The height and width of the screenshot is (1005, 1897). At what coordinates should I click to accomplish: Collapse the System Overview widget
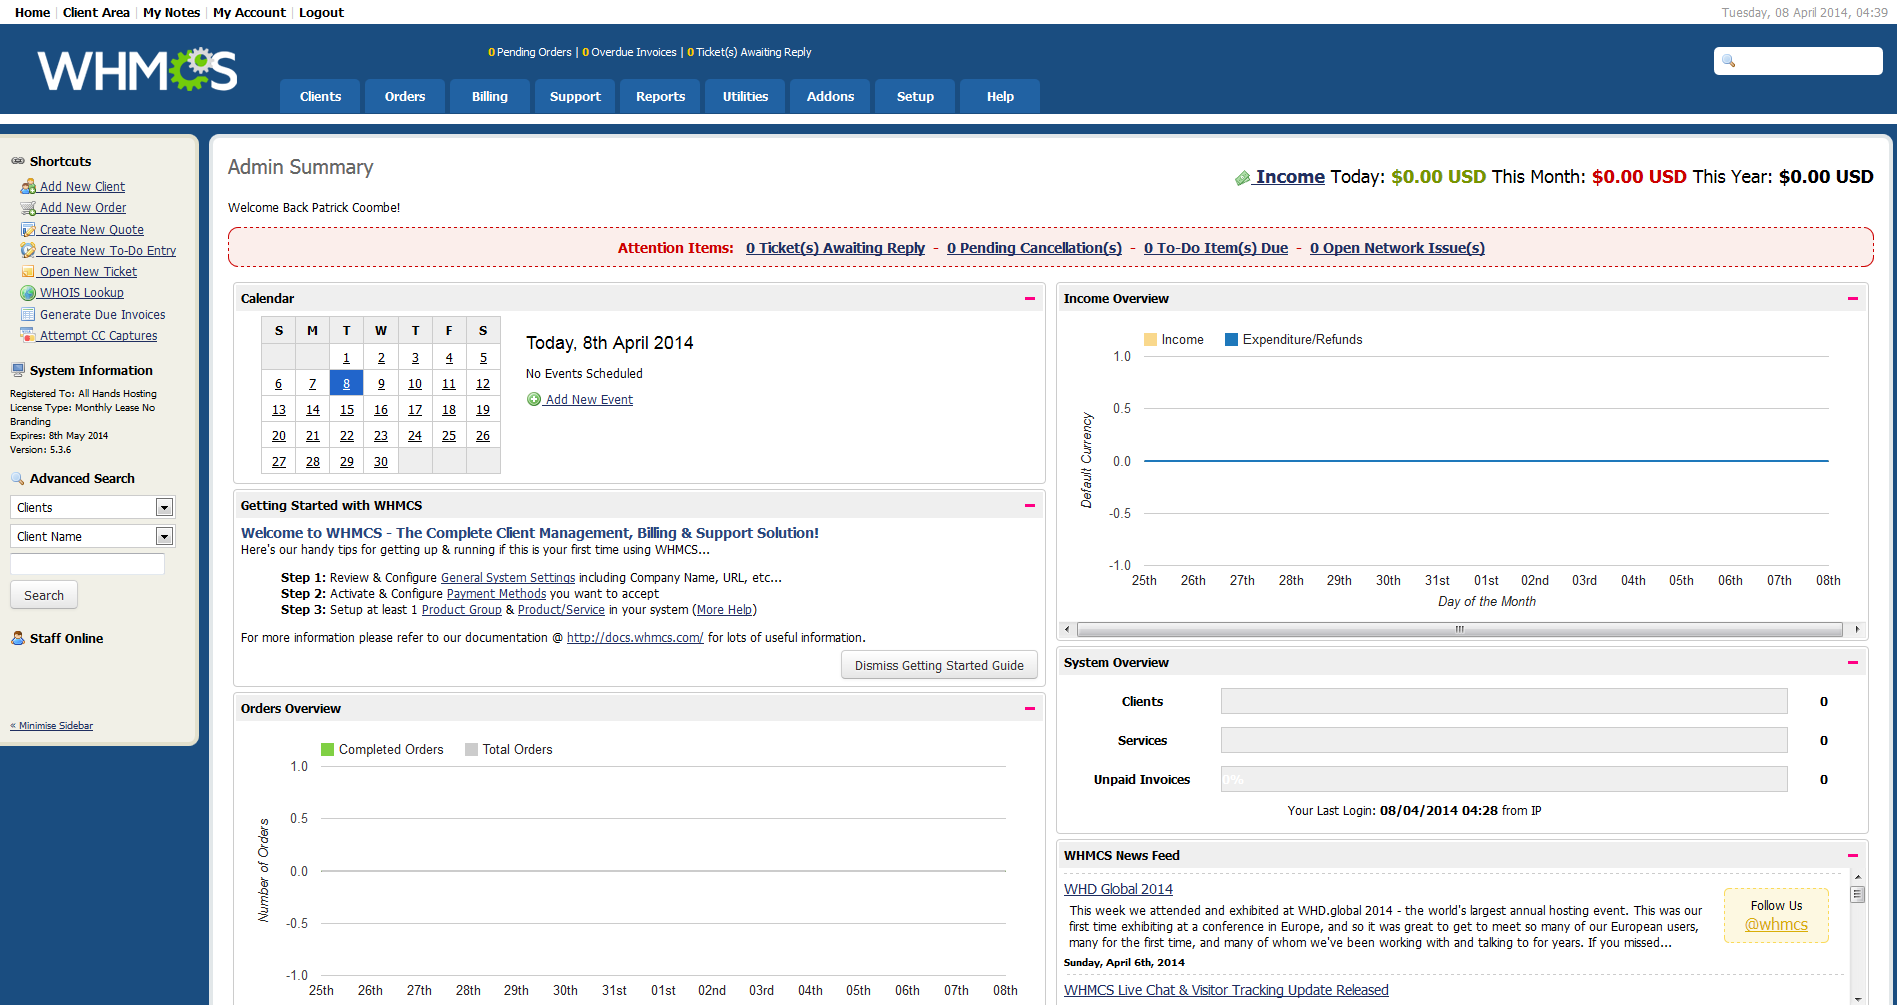1853,663
